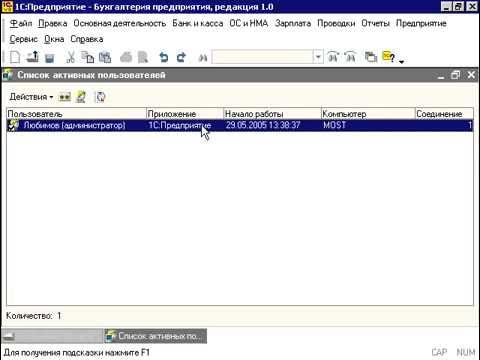Click the Redo arrow icon
Viewport: 480px width, 360px height.
point(181,57)
